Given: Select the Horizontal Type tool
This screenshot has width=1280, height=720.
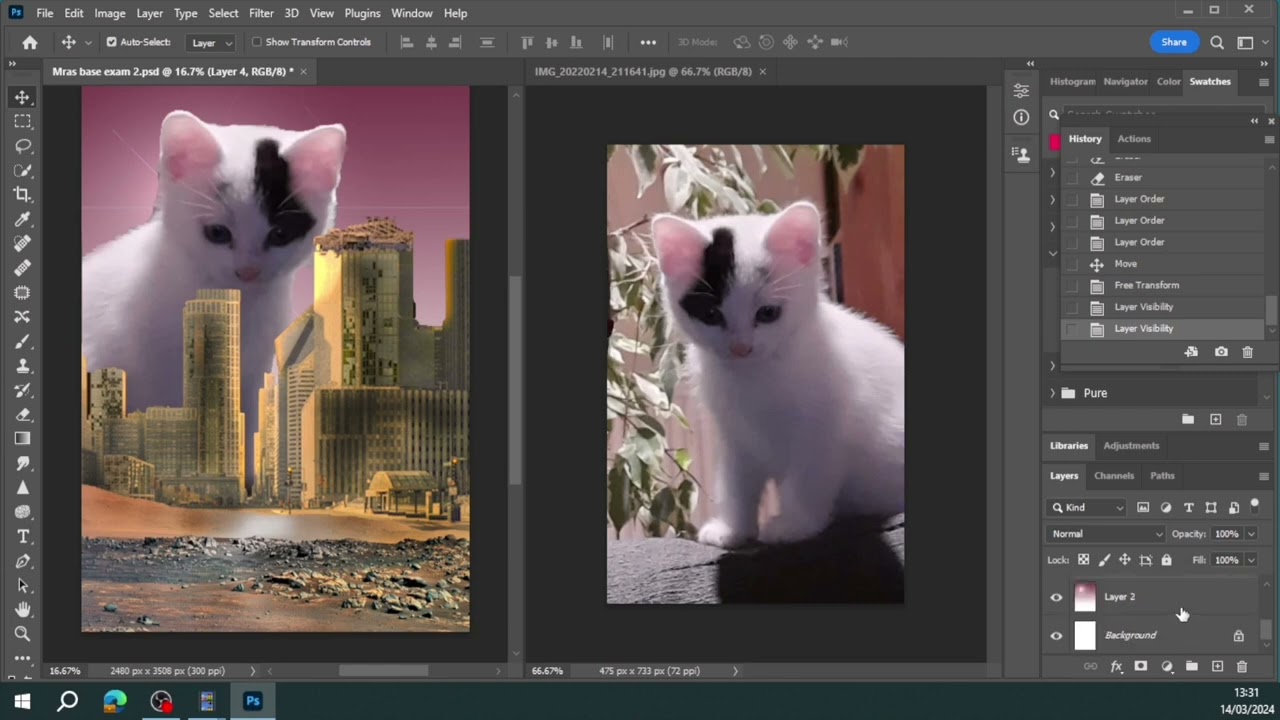Looking at the screenshot, I should (x=22, y=536).
